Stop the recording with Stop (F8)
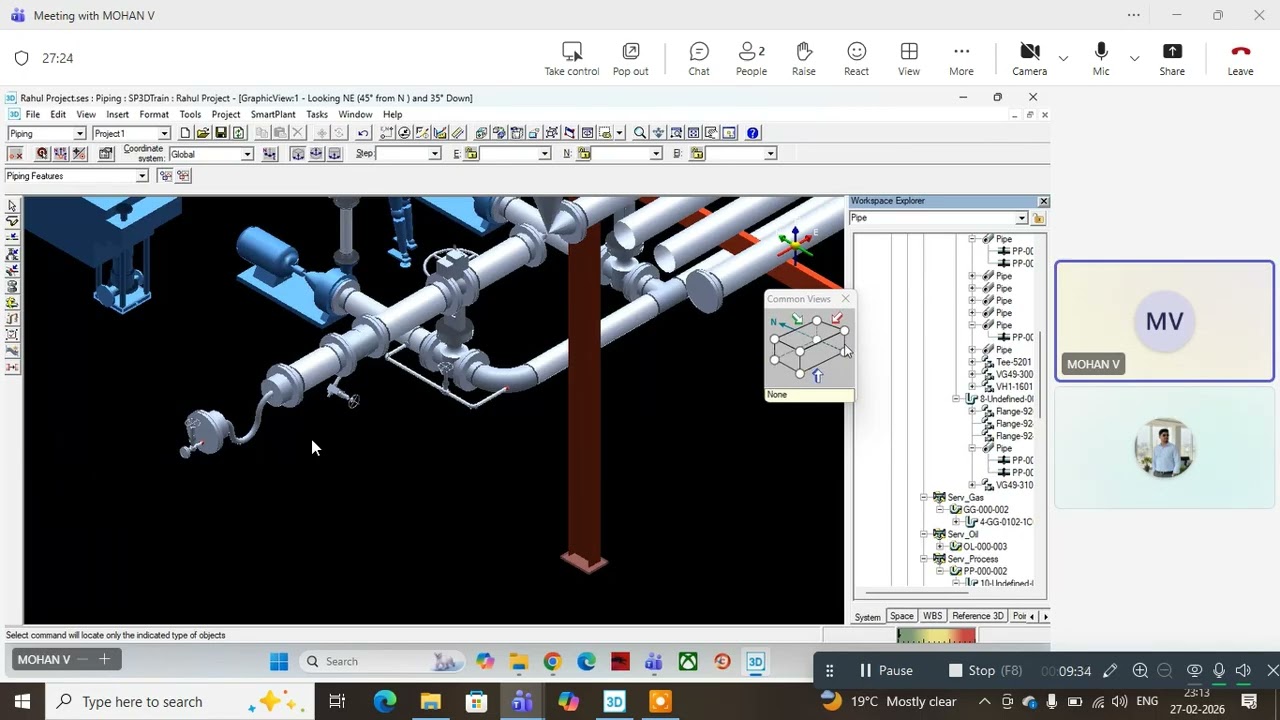Viewport: 1280px width, 720px height. coord(985,671)
